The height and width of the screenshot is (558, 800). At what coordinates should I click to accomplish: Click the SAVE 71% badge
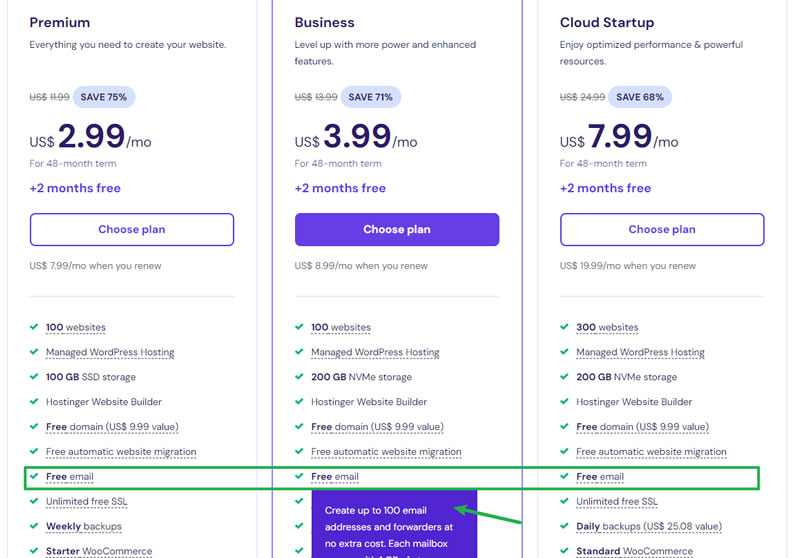coord(370,97)
